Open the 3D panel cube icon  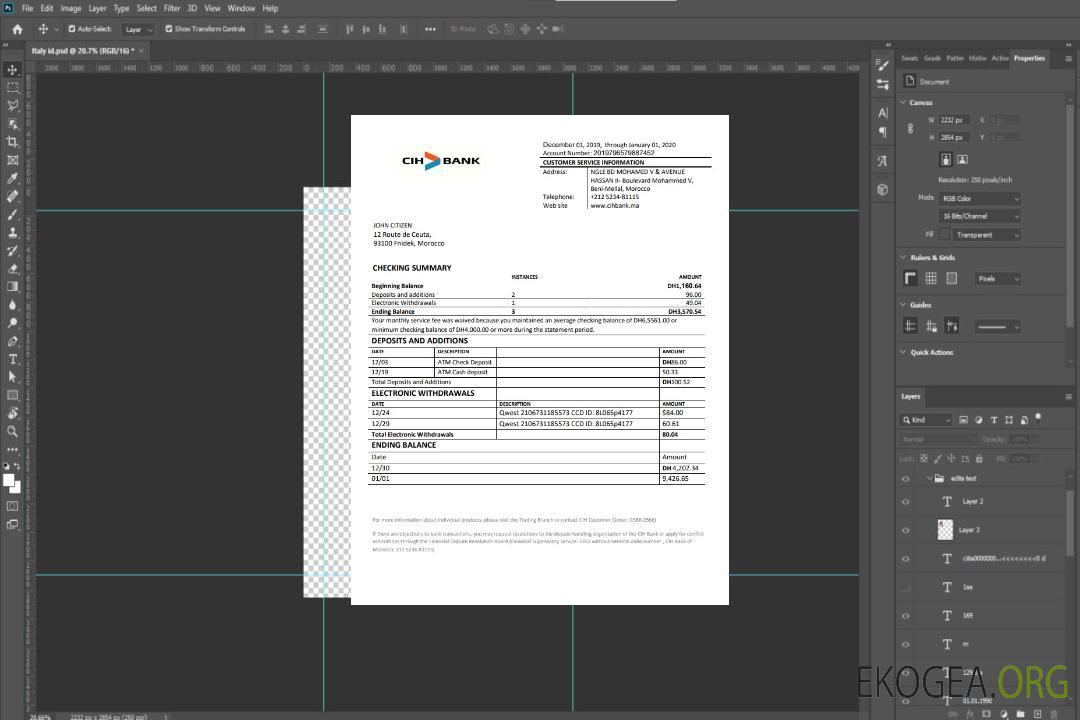tap(882, 189)
